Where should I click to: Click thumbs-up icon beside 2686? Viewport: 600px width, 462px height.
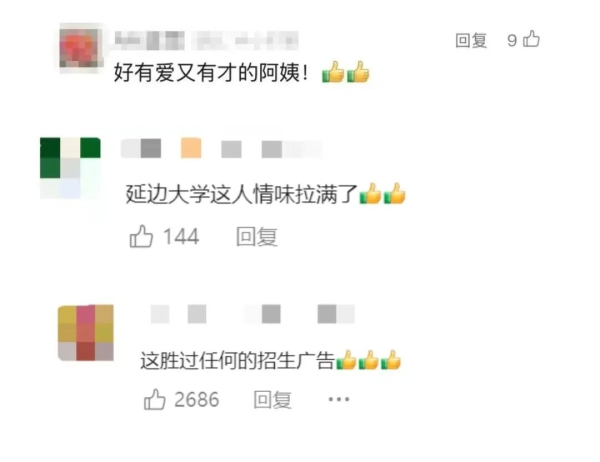tap(155, 399)
